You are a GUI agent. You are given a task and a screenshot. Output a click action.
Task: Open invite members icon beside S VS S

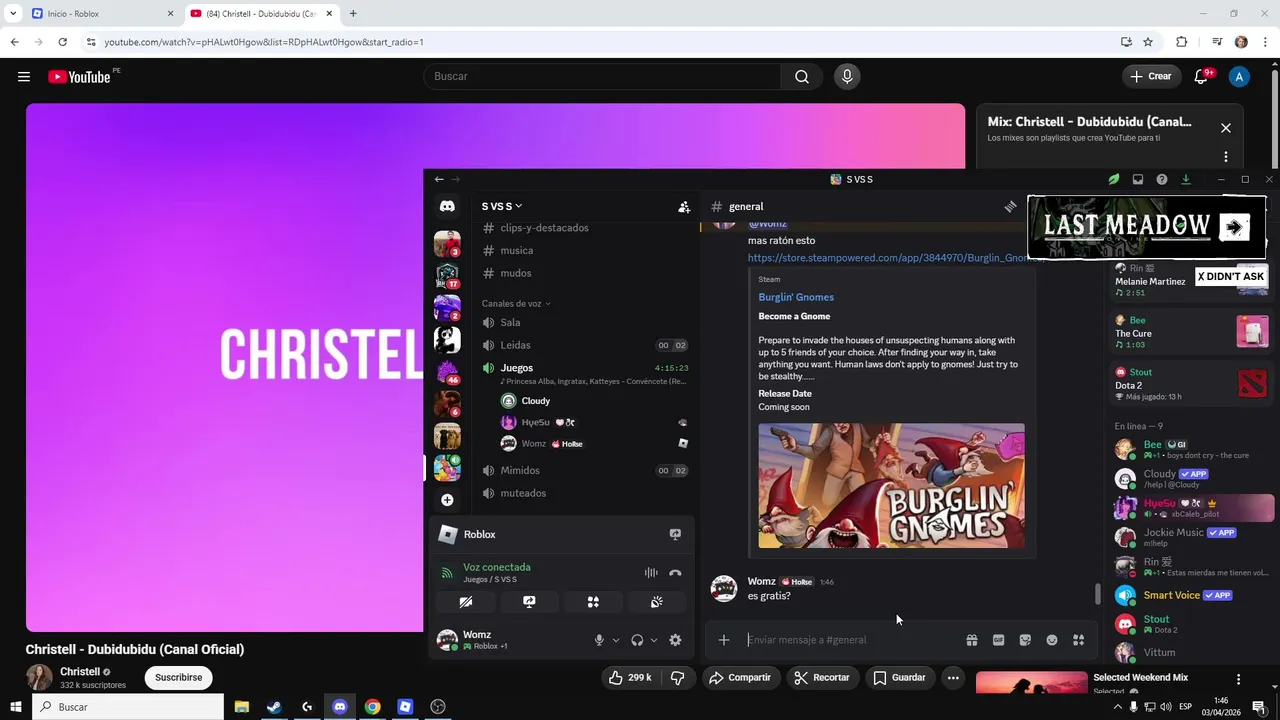point(684,207)
